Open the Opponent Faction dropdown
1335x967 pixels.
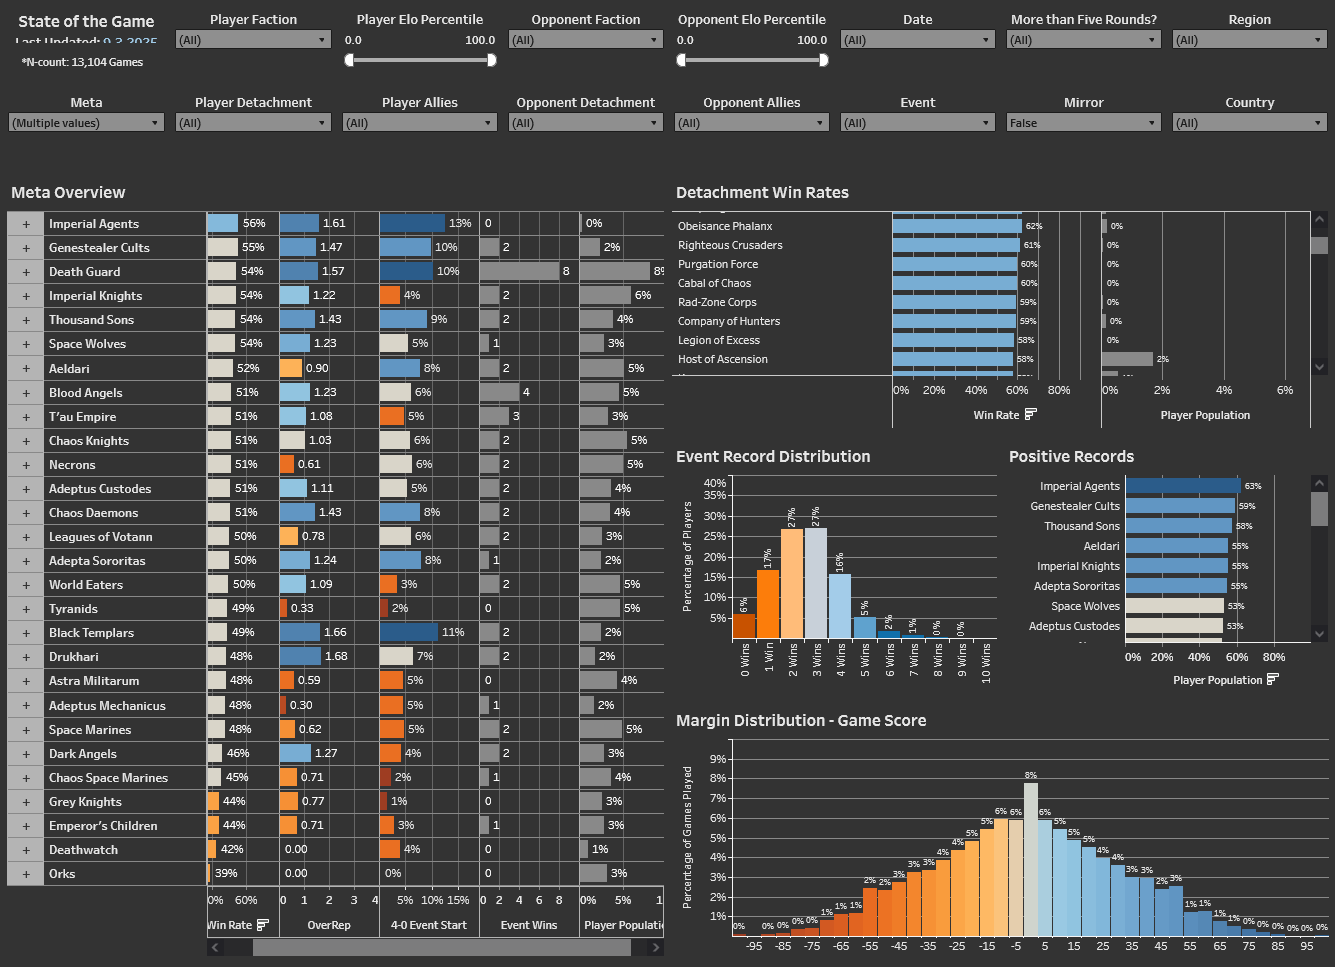(586, 40)
